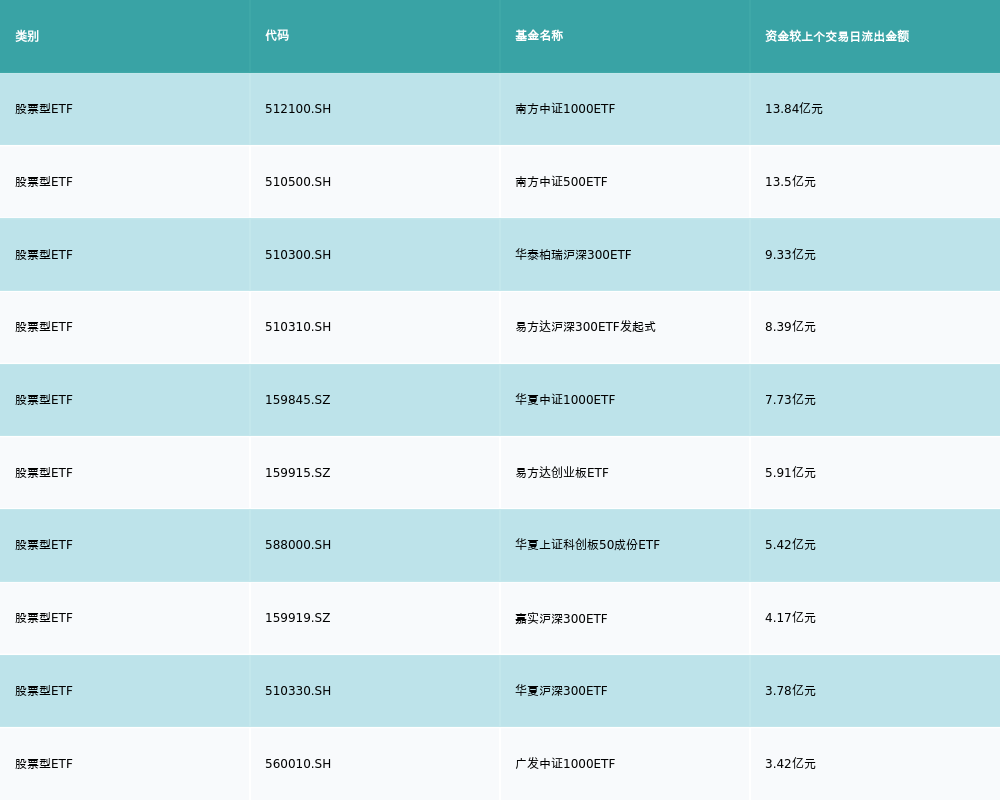This screenshot has height=800, width=1000.
Task: Select code 510500.SH
Action: tap(298, 182)
